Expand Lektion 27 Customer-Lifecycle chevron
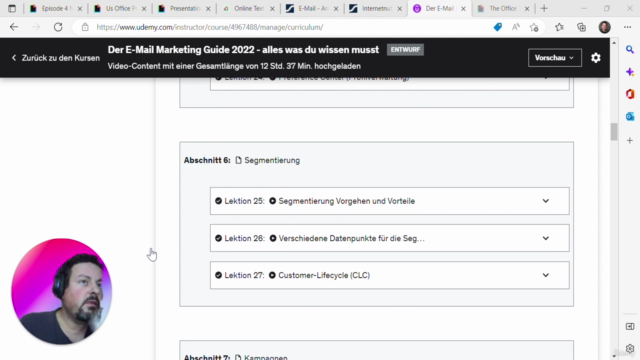640x360 pixels. point(546,275)
